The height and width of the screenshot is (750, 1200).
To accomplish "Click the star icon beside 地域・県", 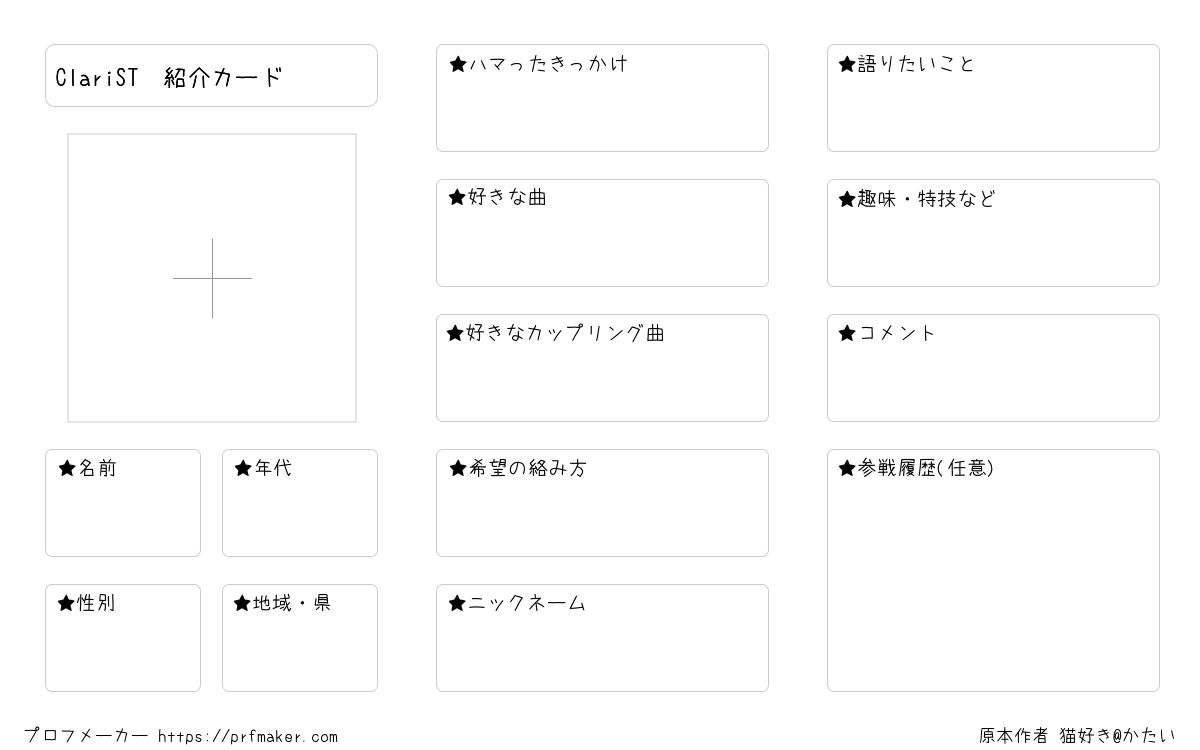I will 242,603.
